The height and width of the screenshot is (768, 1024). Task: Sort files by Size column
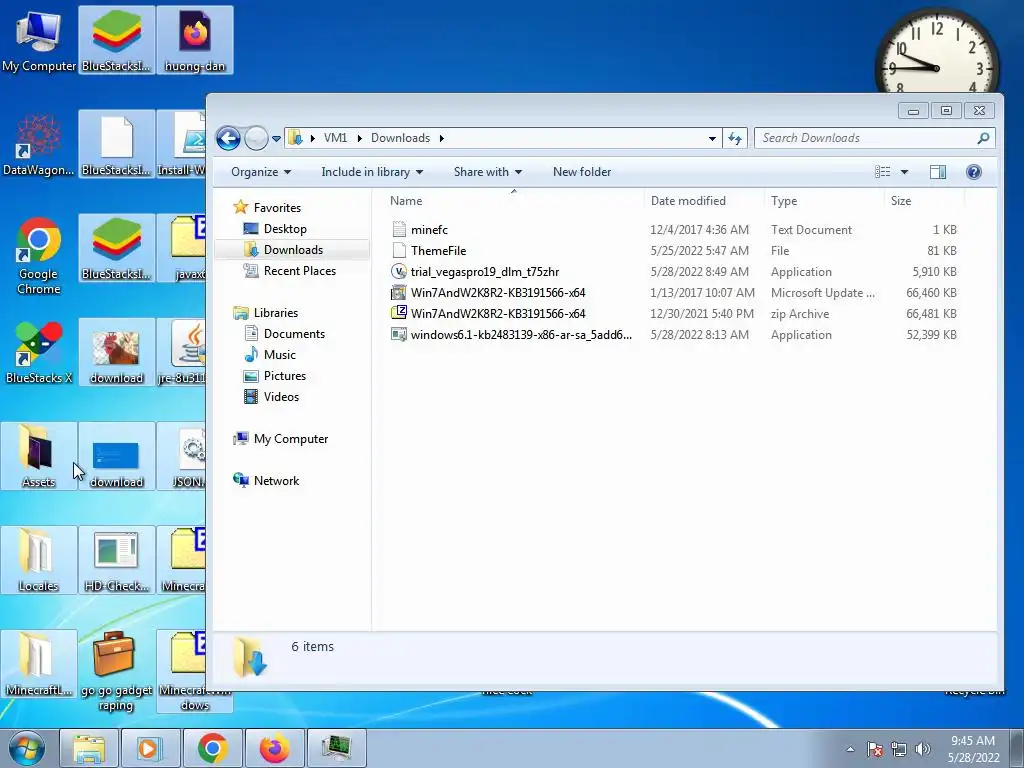[924, 200]
